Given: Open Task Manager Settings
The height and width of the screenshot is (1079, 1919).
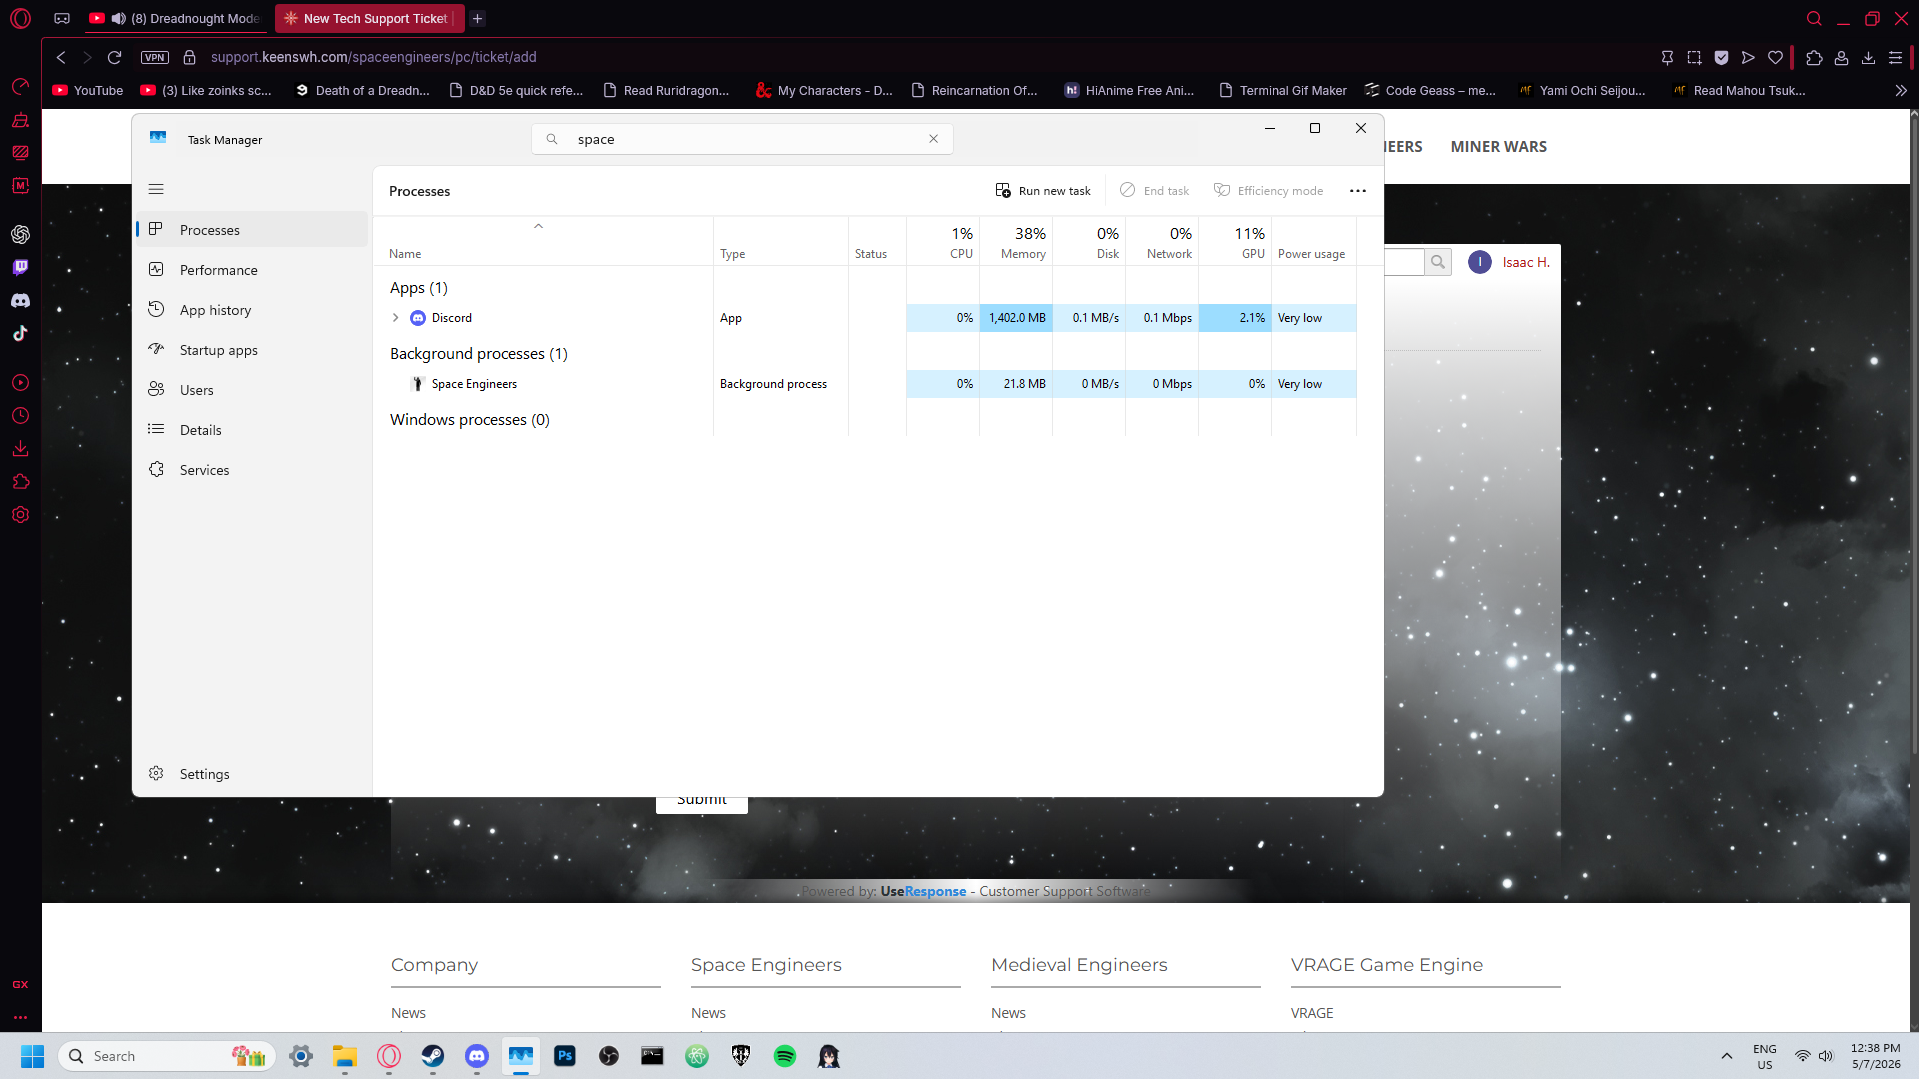Looking at the screenshot, I should (x=252, y=774).
